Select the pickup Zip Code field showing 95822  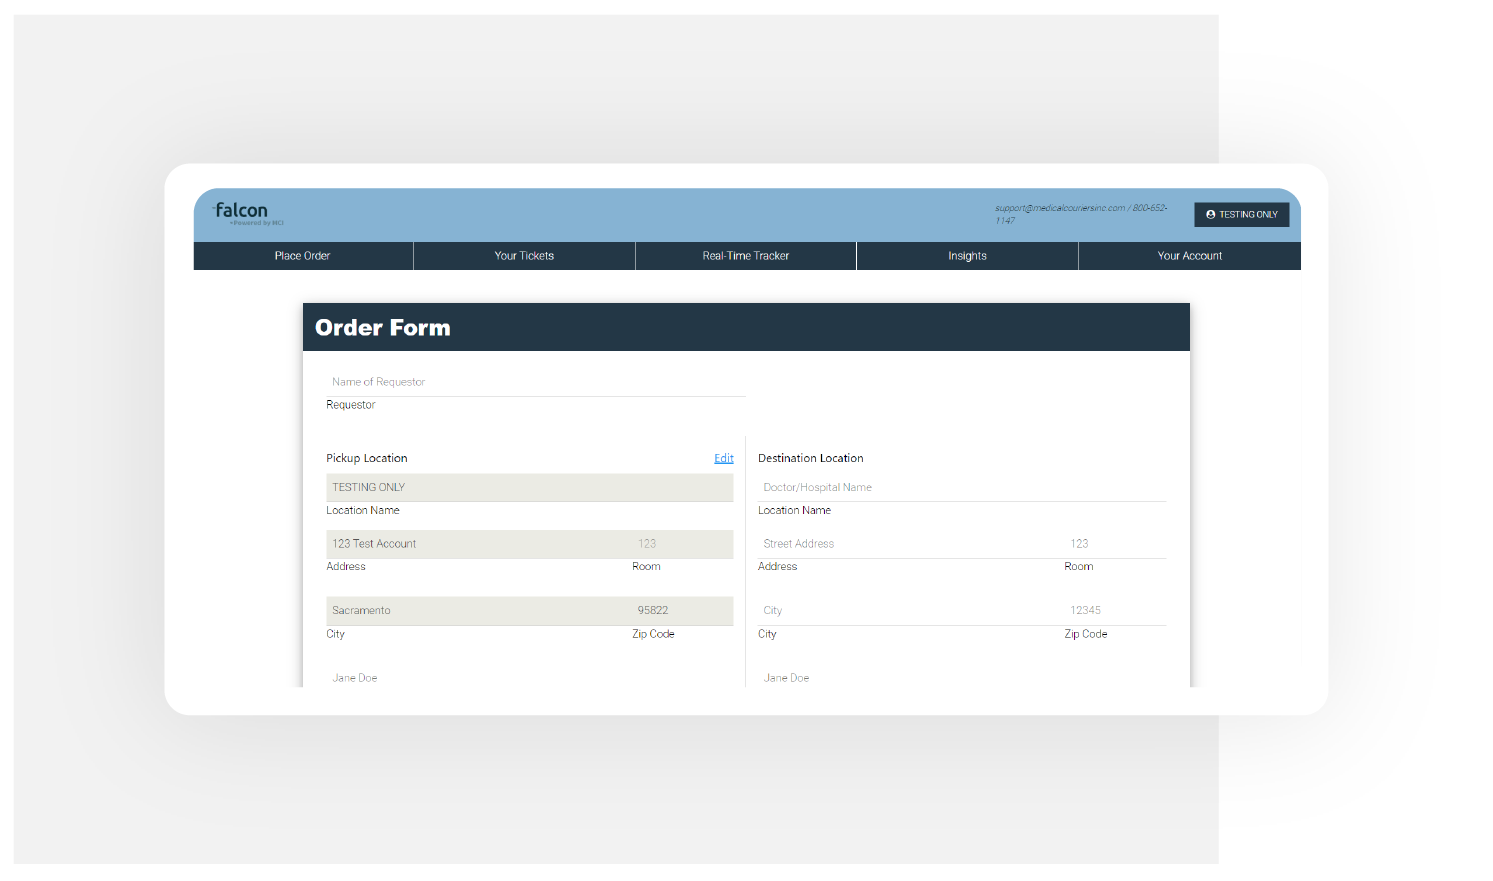pyautogui.click(x=682, y=610)
